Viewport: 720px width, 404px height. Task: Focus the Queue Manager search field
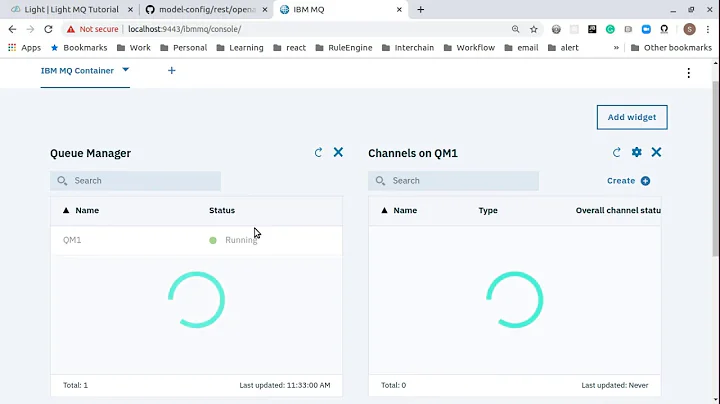click(135, 181)
